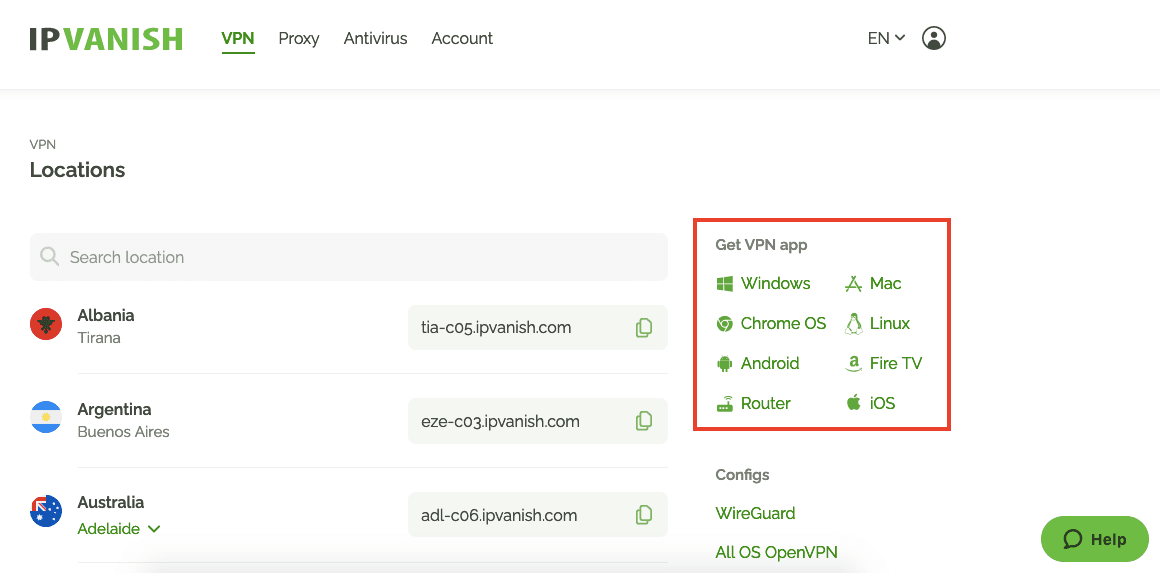Open the Help chat button
Image resolution: width=1160 pixels, height=573 pixels.
click(x=1095, y=539)
